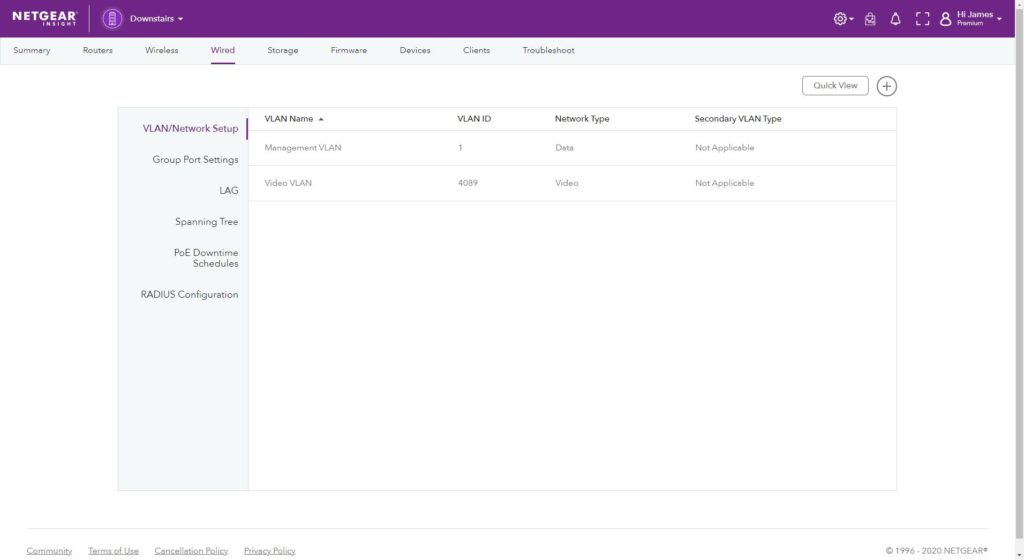The height and width of the screenshot is (560, 1024).
Task: Open RADIUS Configuration in sidebar
Action: coord(189,295)
